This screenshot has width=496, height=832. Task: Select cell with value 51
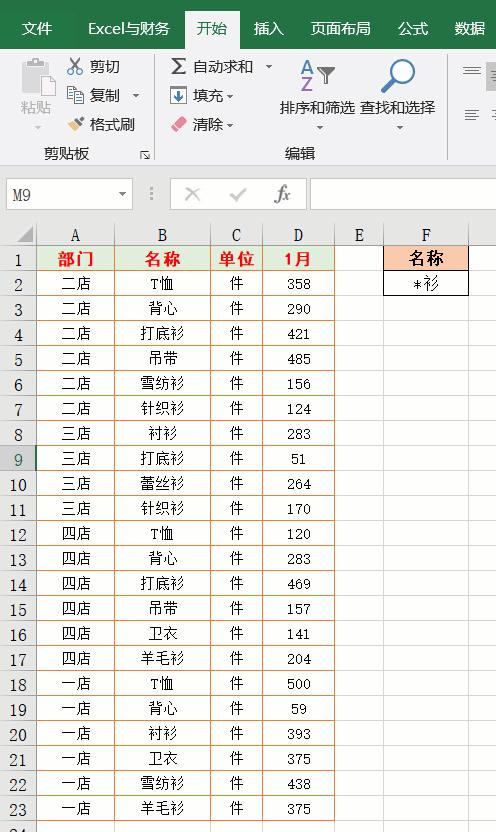click(x=299, y=459)
